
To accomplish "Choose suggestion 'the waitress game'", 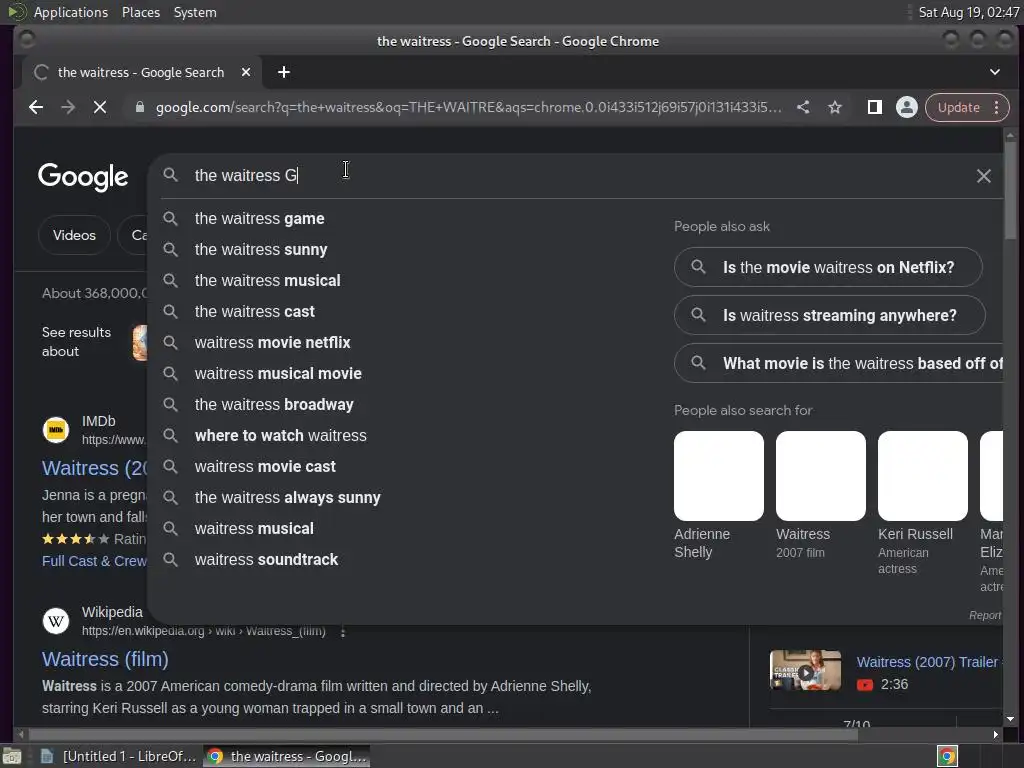I will point(259,219).
